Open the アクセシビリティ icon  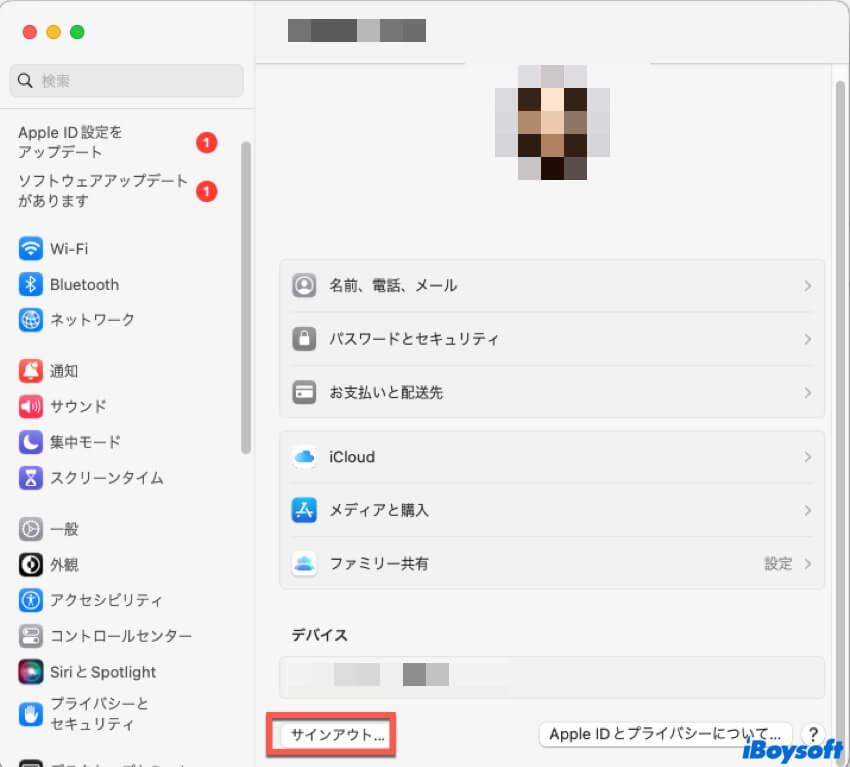30,601
